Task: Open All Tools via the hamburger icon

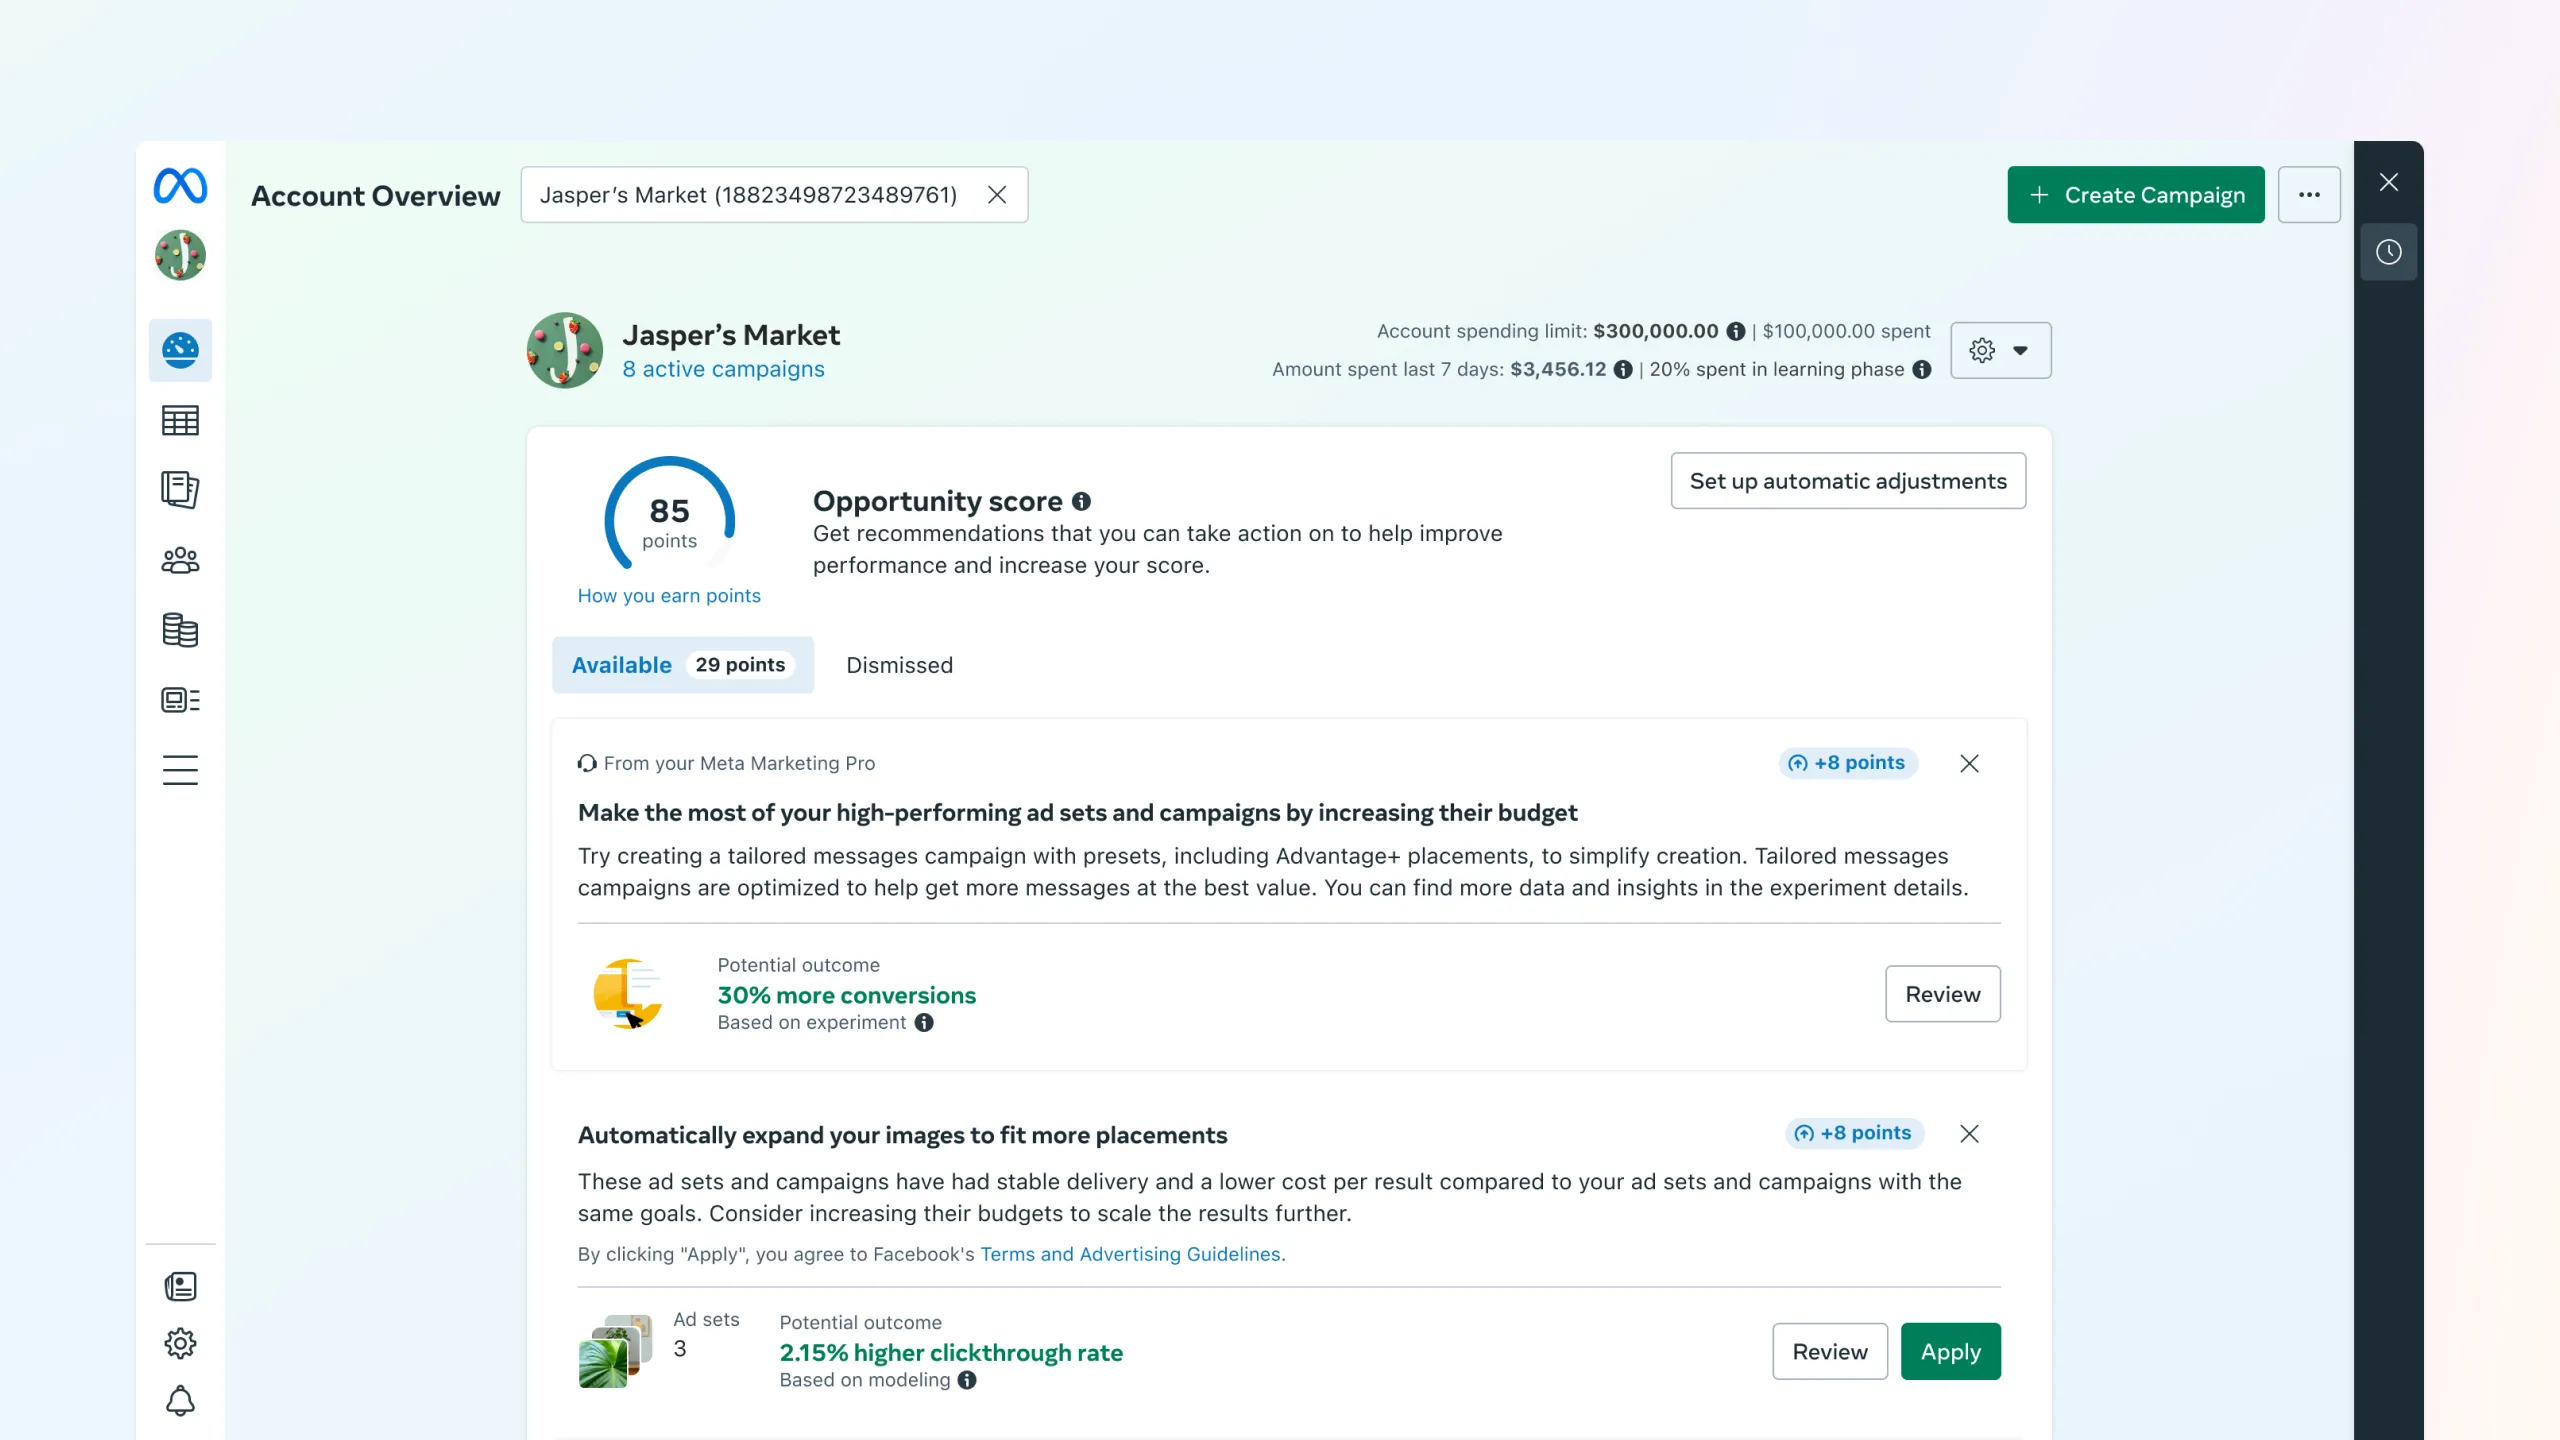Action: pyautogui.click(x=180, y=770)
